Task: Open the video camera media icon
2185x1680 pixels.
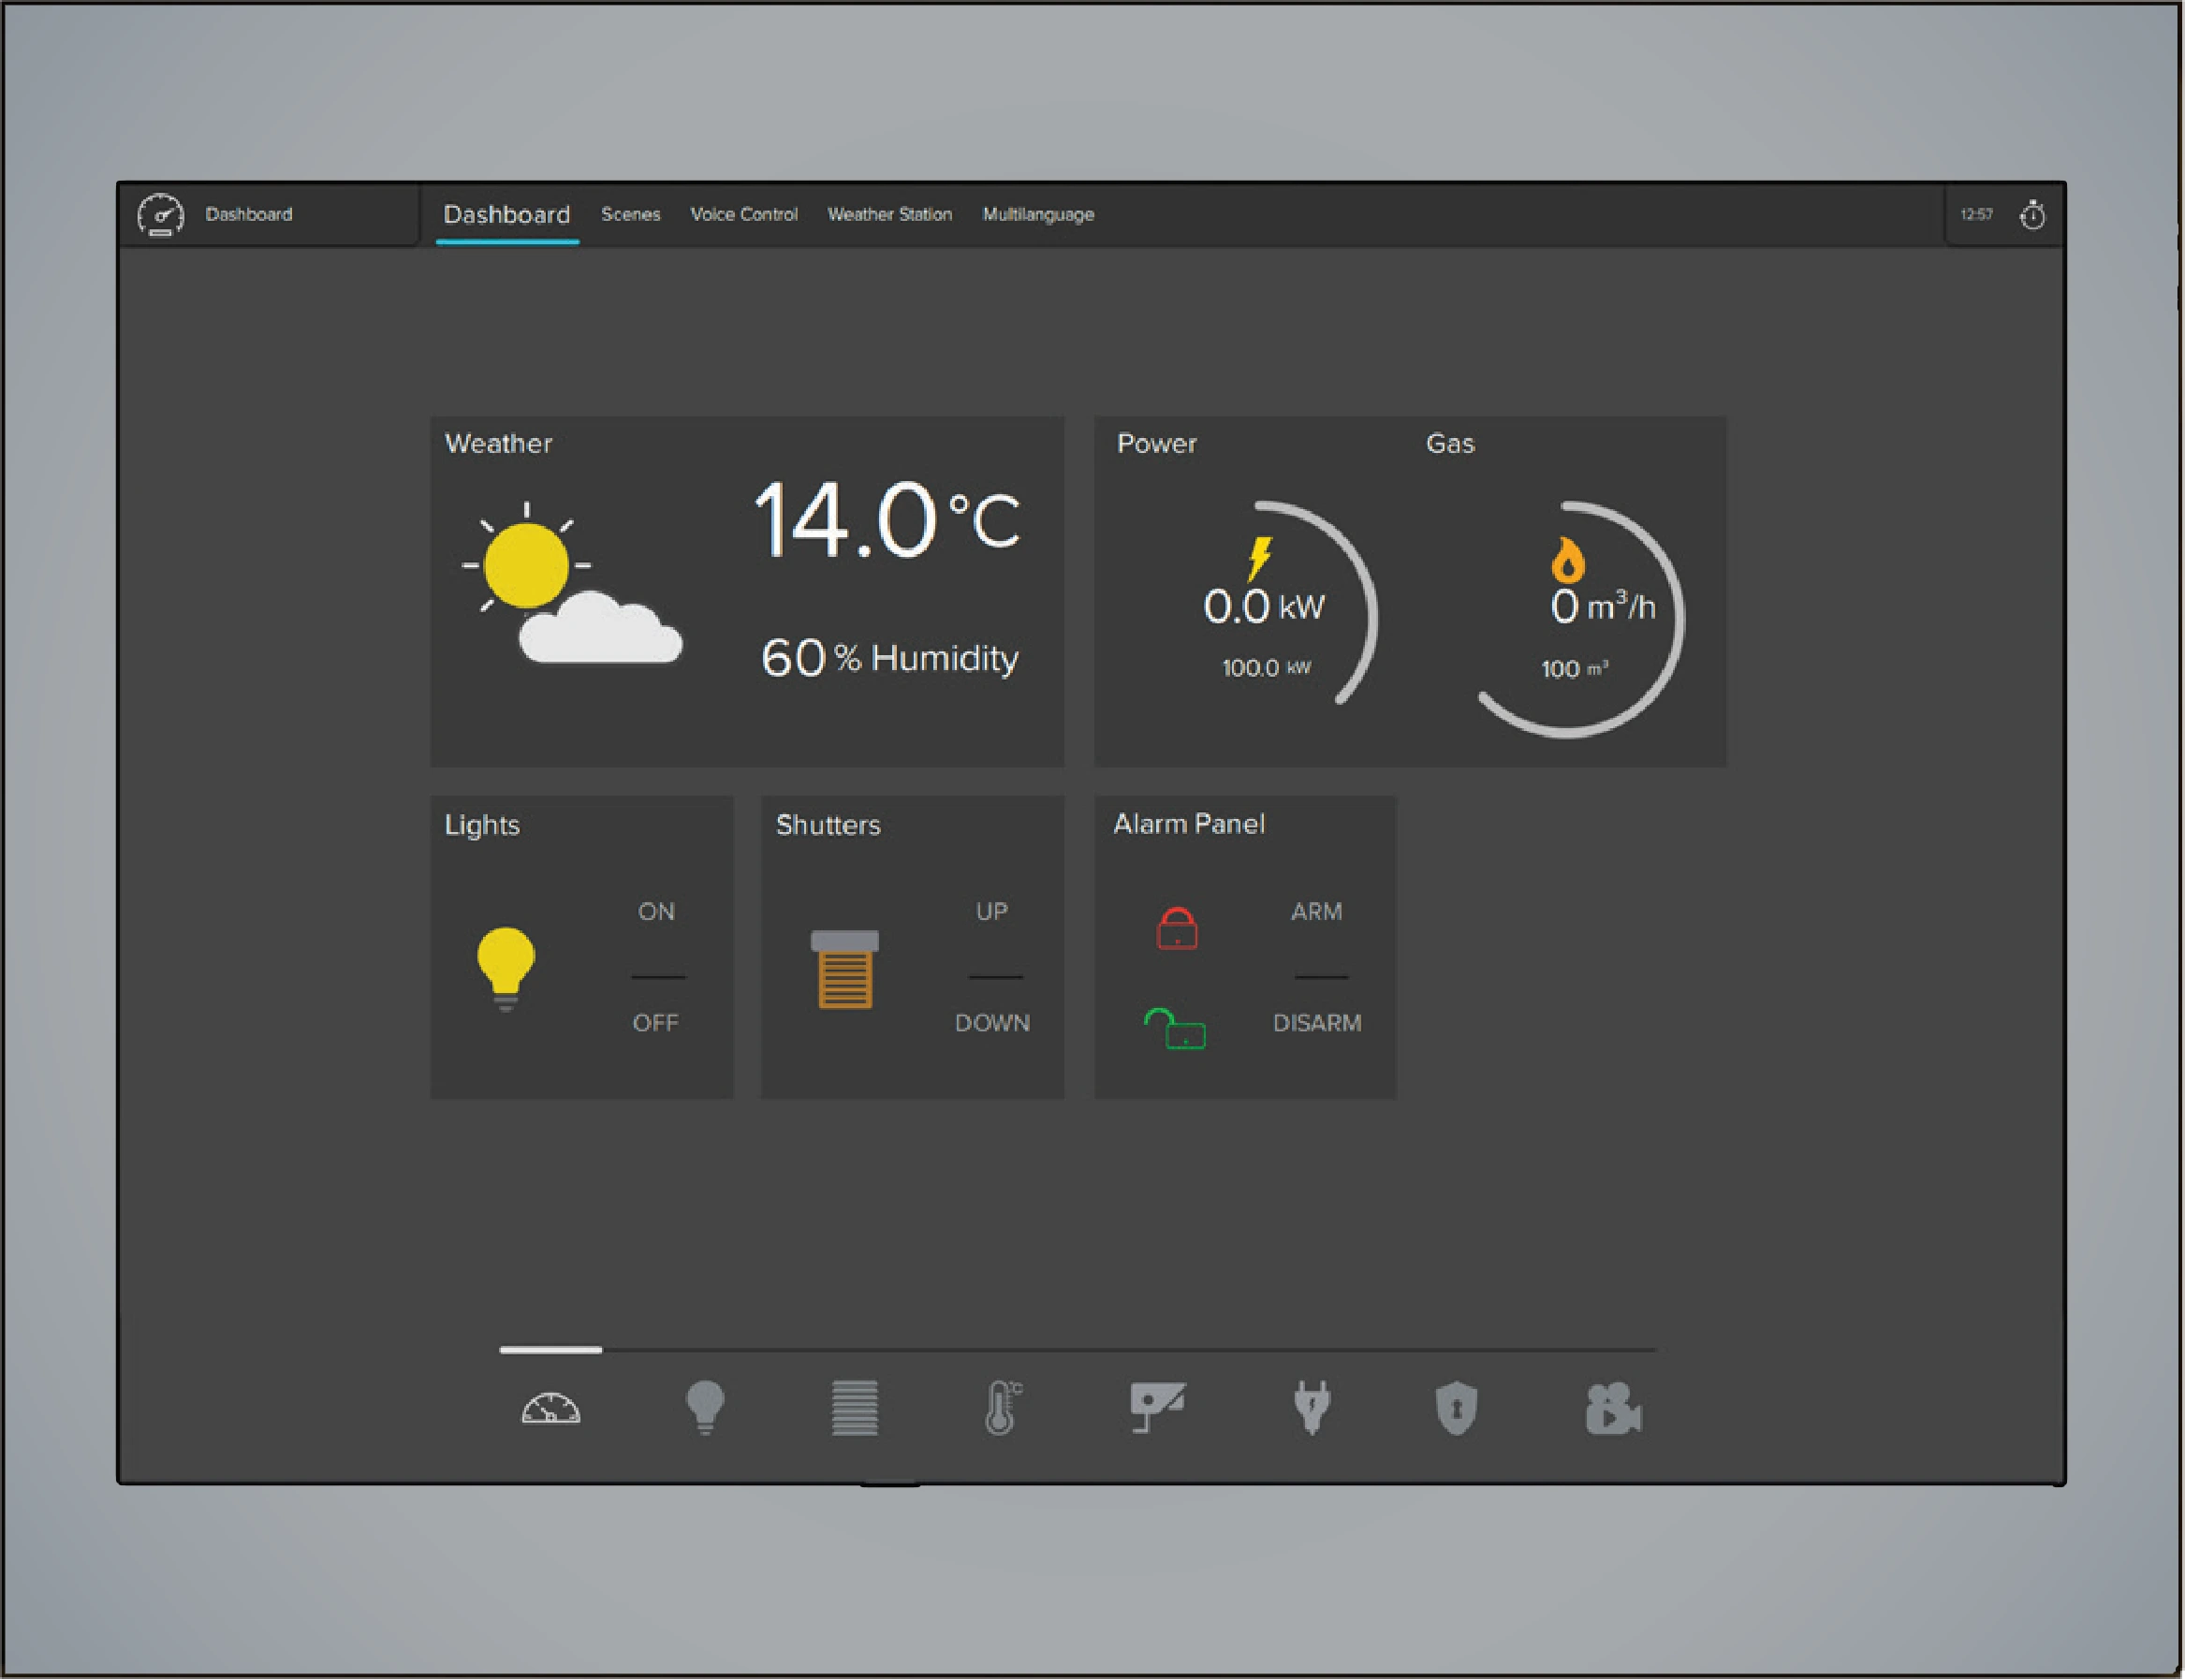Action: point(1612,1408)
